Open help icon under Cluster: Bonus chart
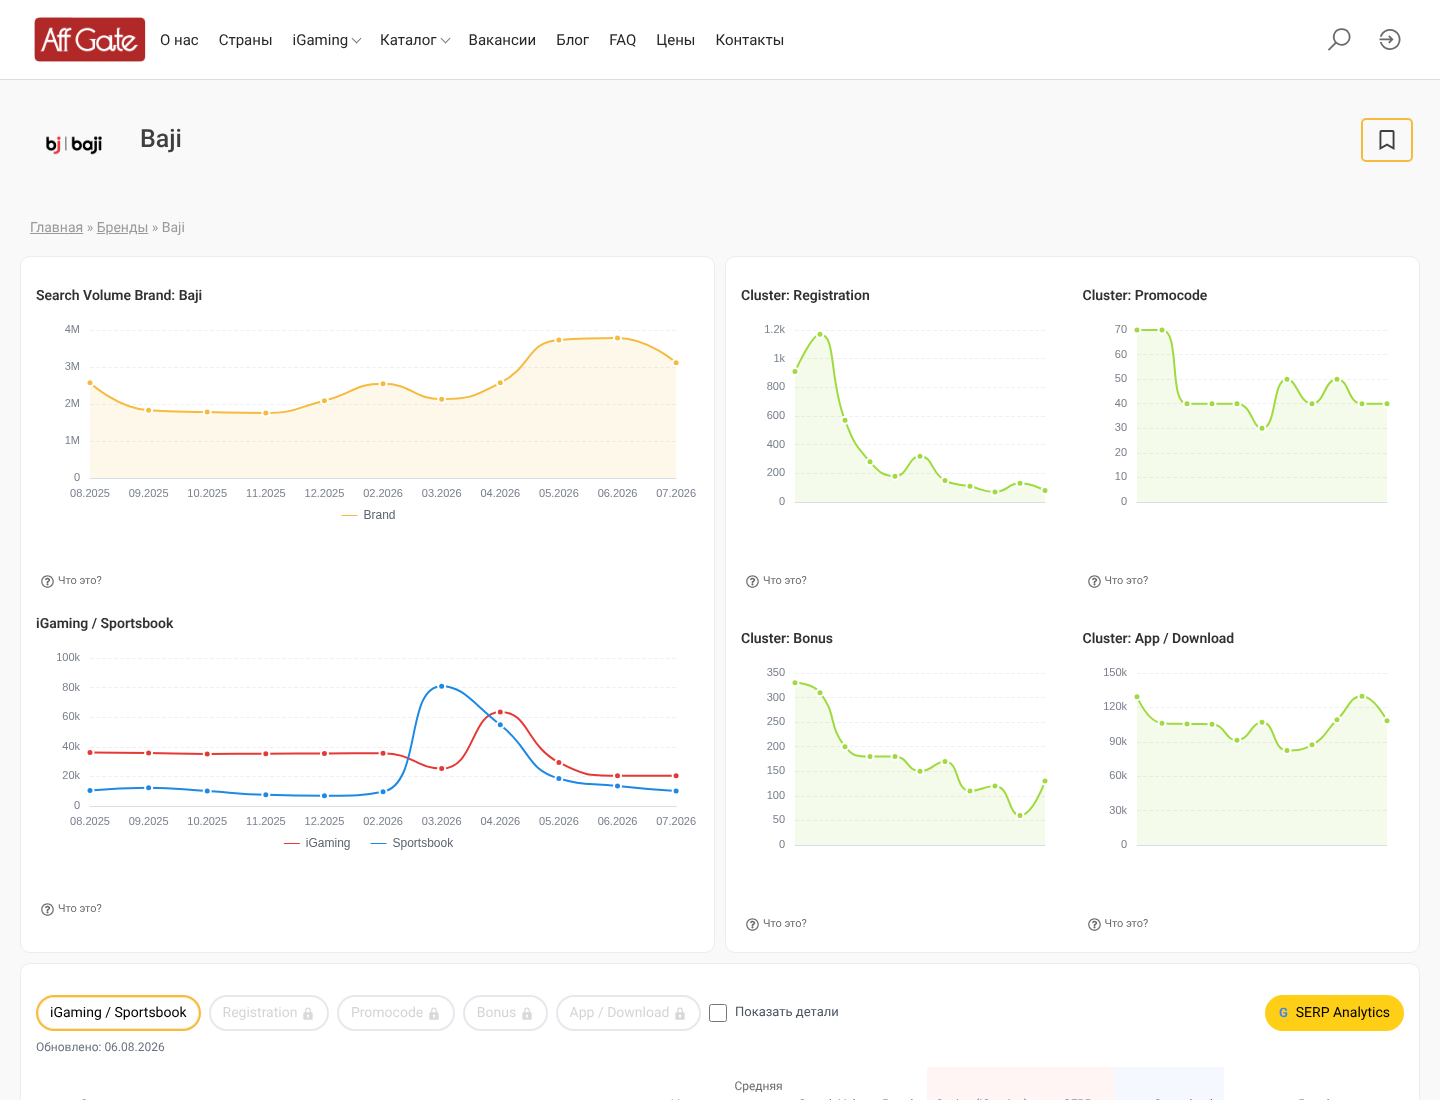 coord(752,924)
